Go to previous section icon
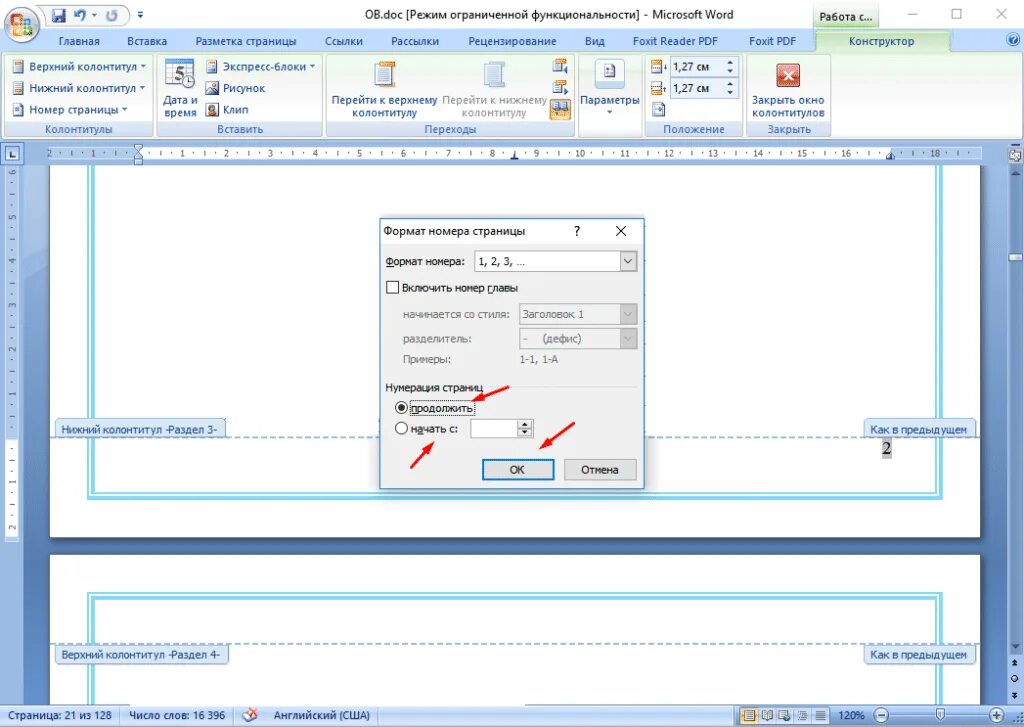The width and height of the screenshot is (1024, 727). tap(560, 66)
